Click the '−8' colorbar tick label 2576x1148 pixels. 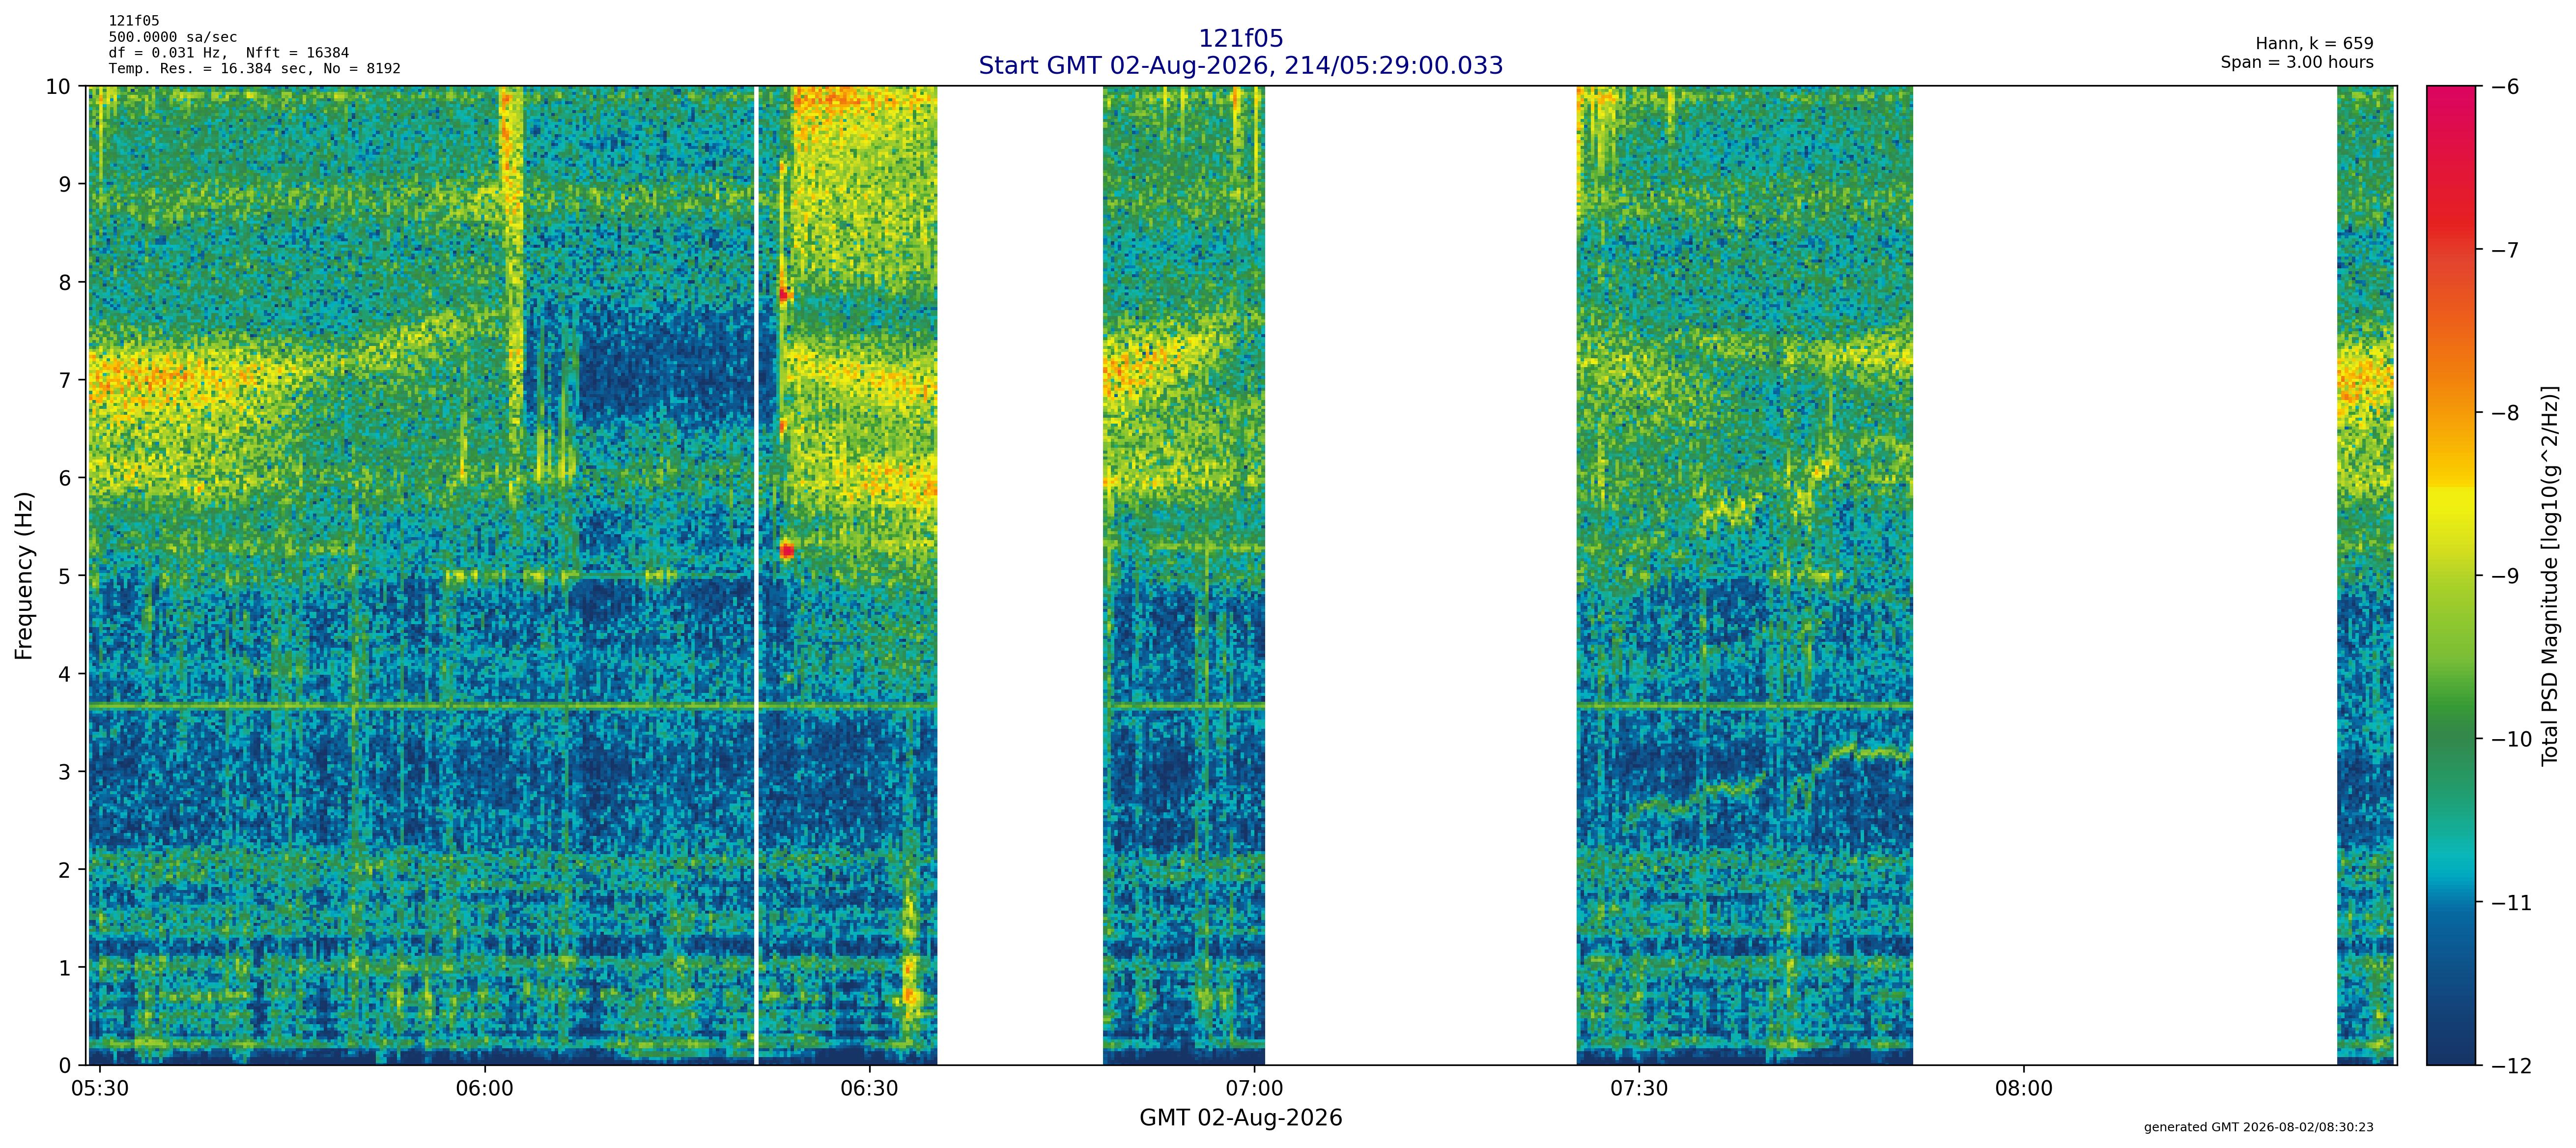coord(2504,413)
